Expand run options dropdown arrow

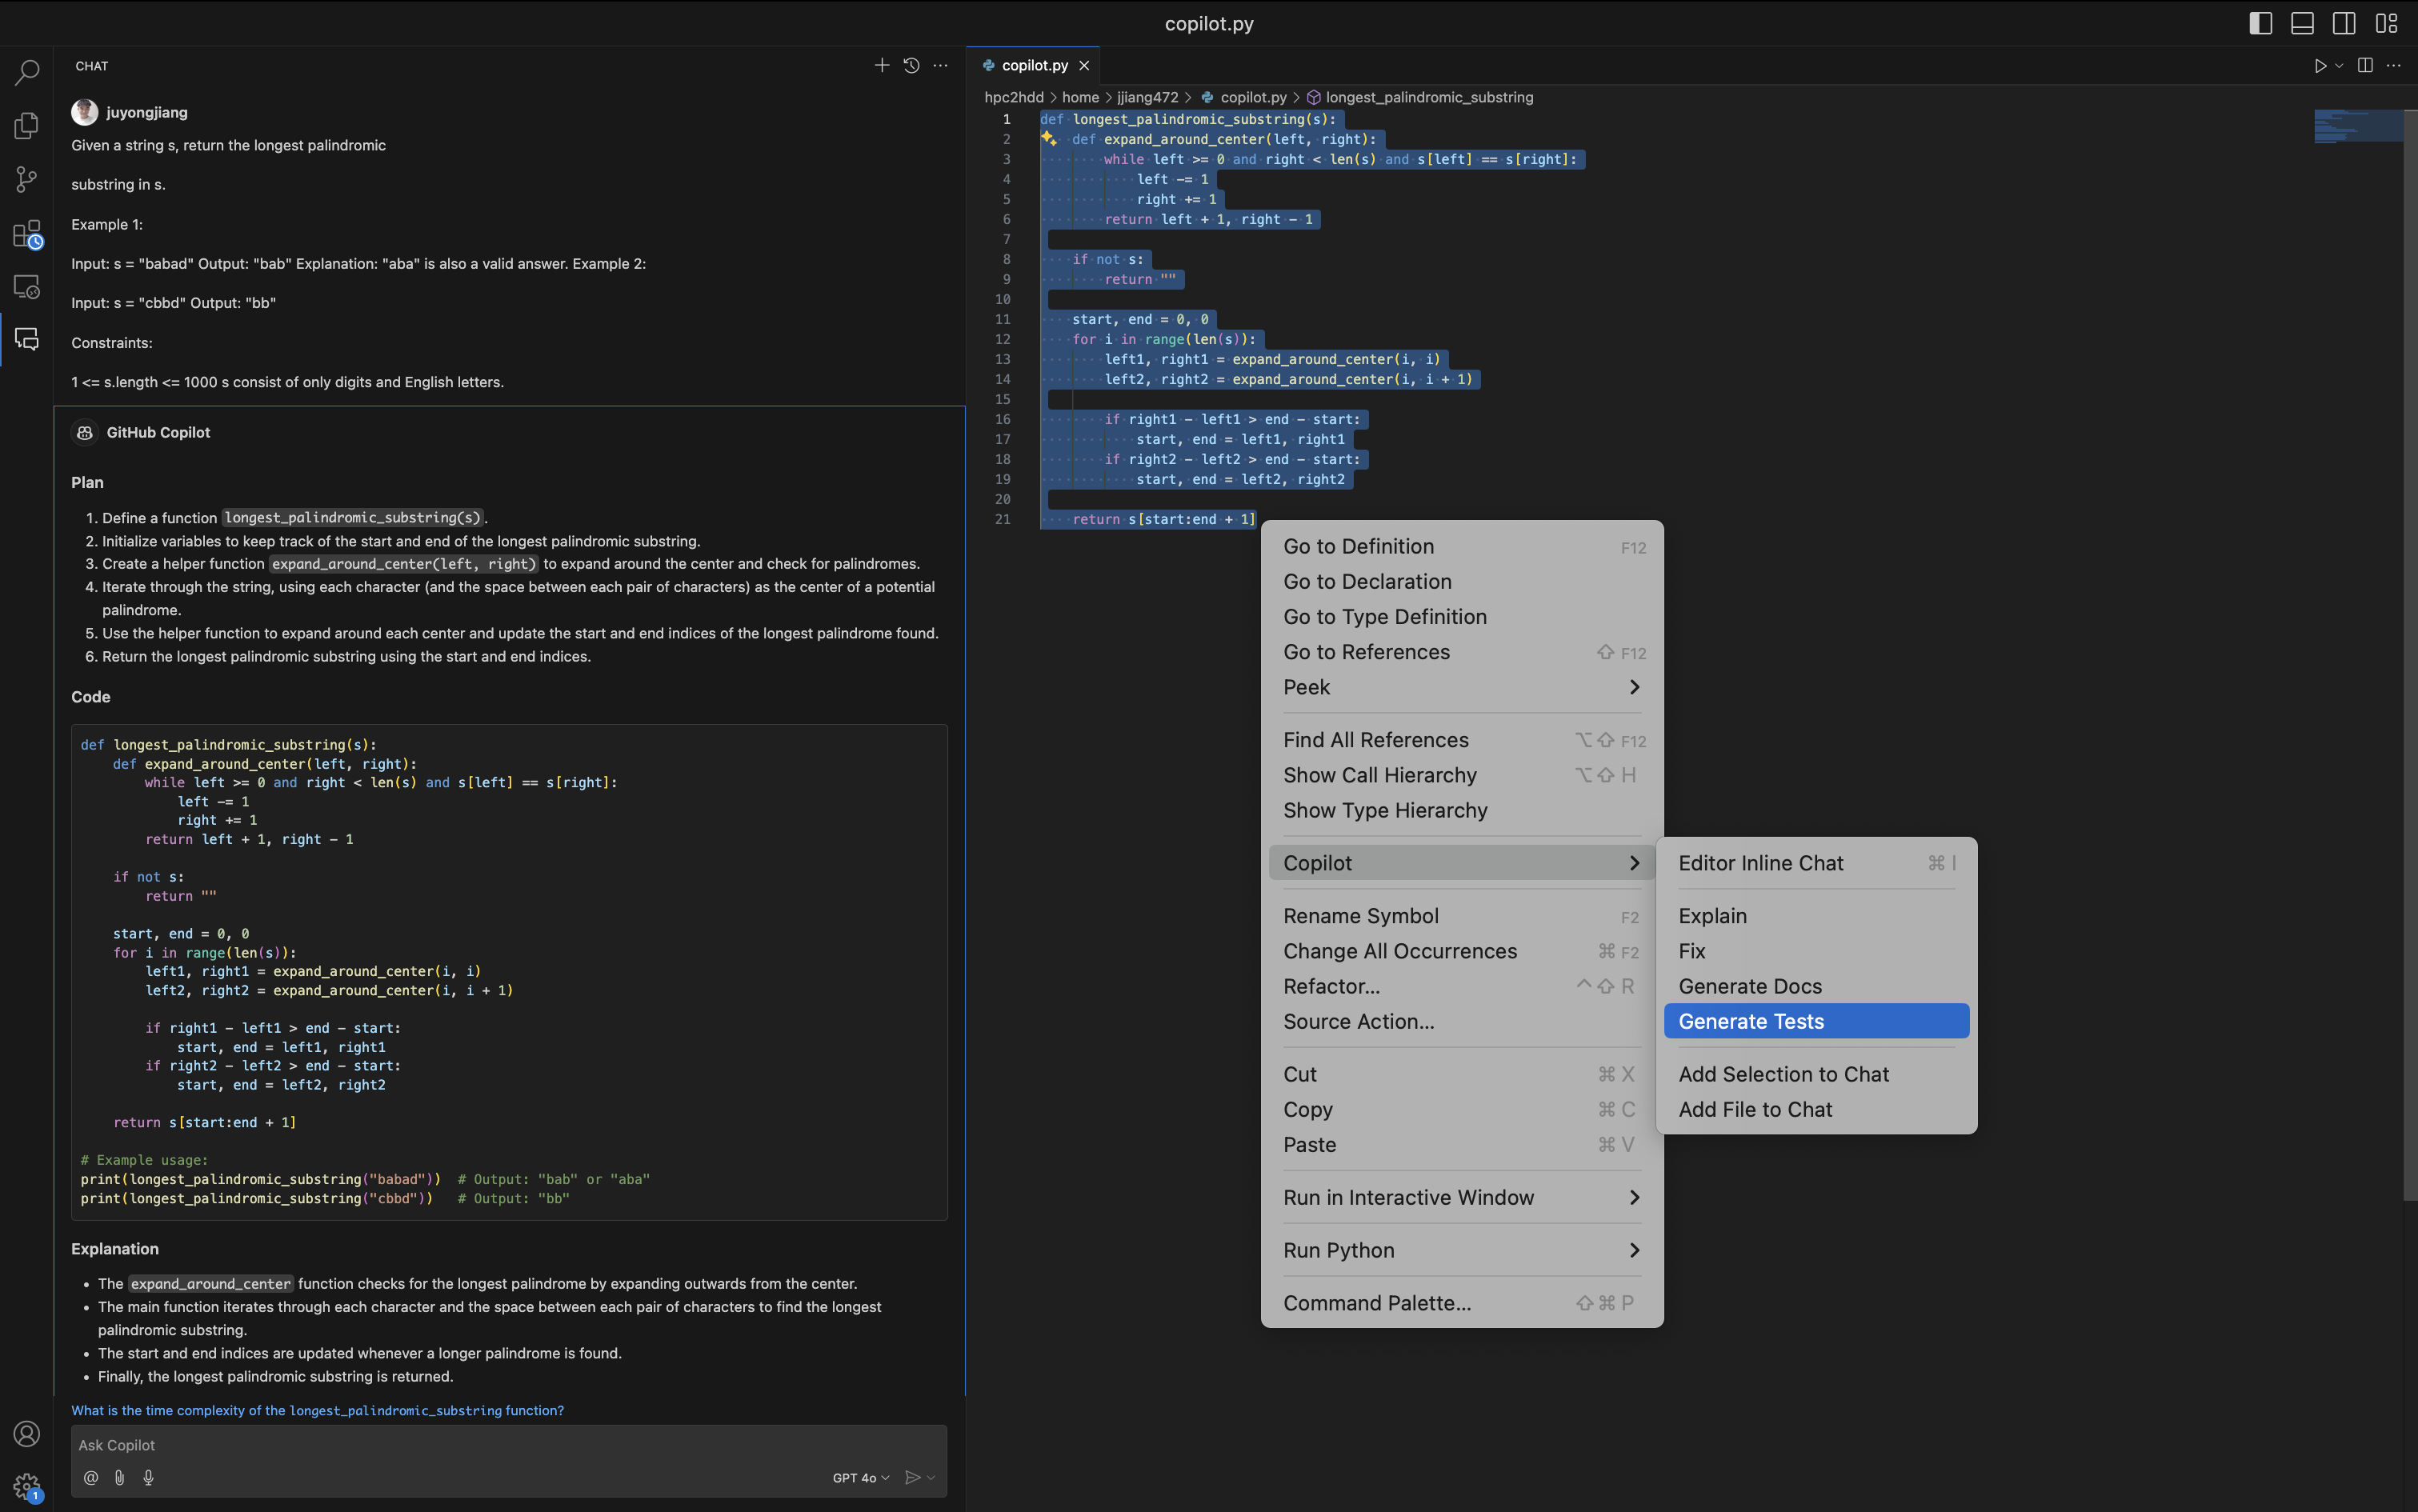coord(2339,66)
